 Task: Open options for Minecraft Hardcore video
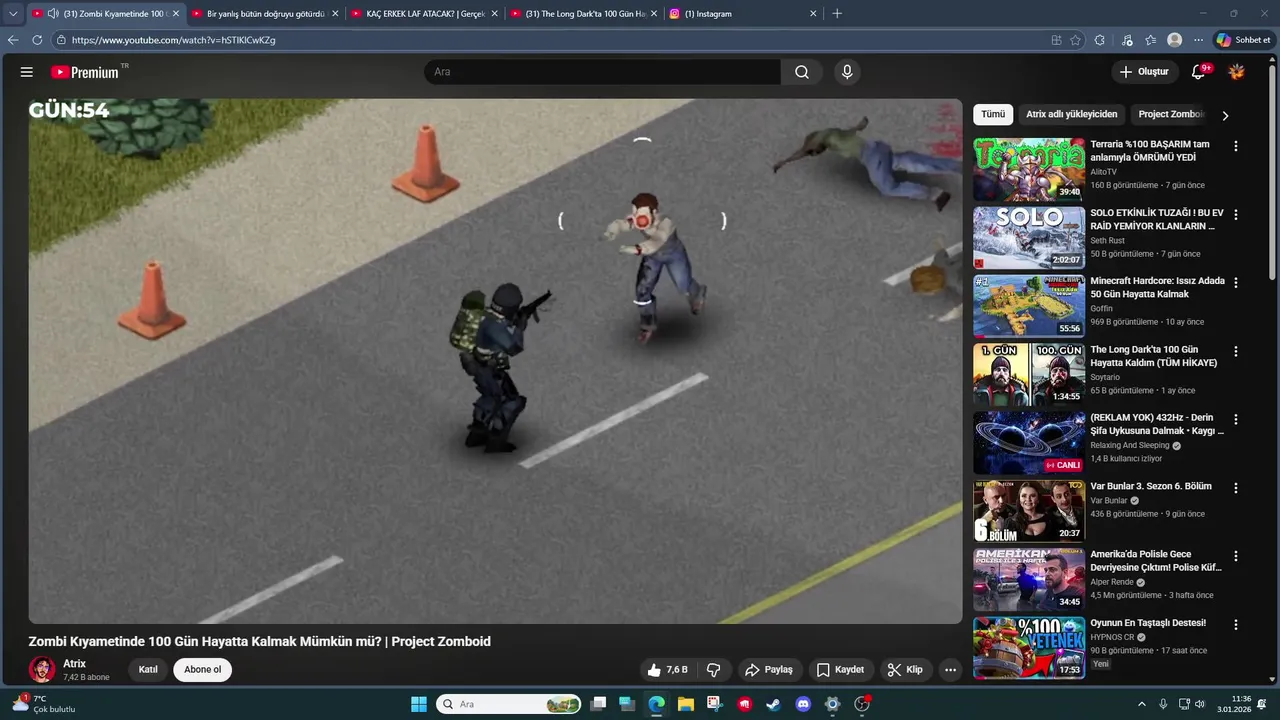(1236, 283)
